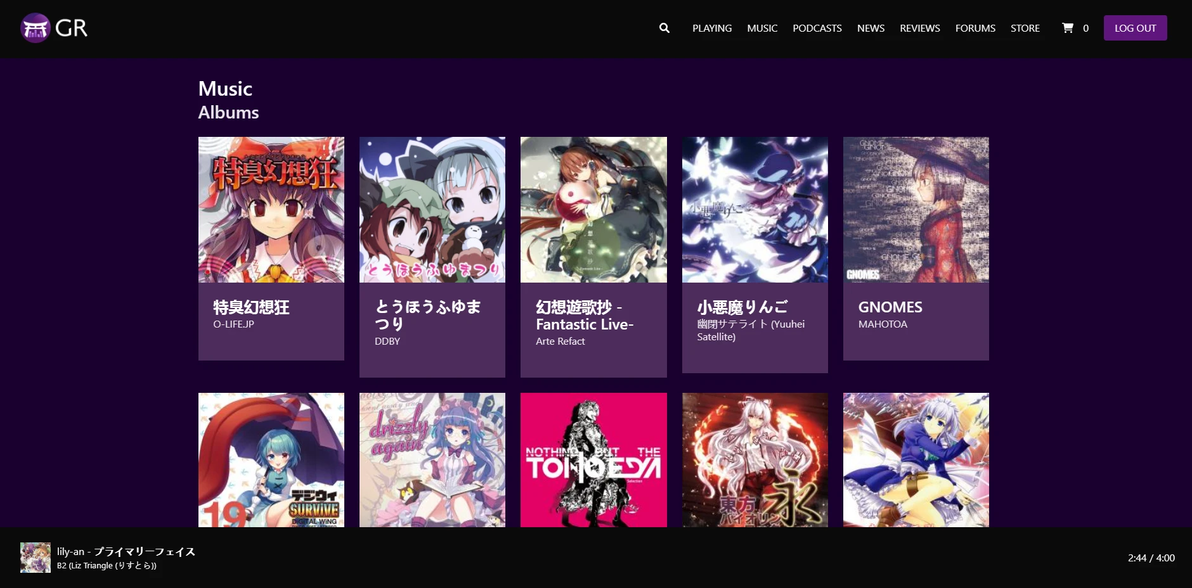Visit the STORE nav link

pos(1025,28)
